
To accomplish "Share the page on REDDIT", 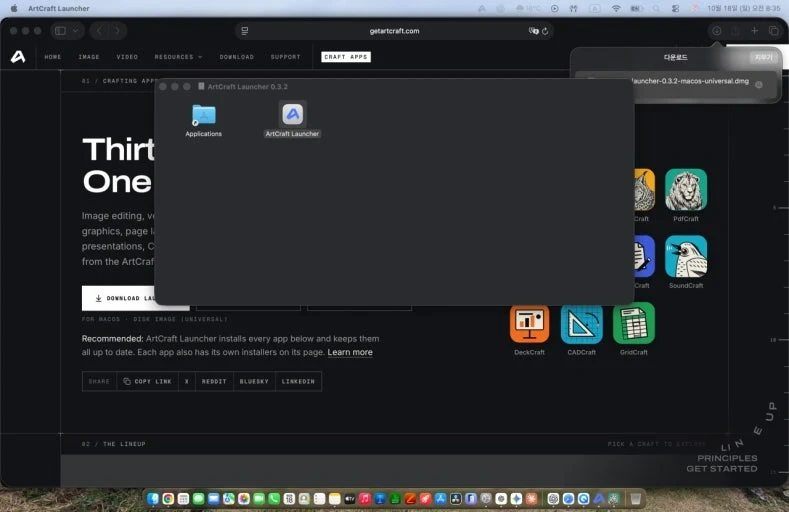I will pyautogui.click(x=214, y=381).
